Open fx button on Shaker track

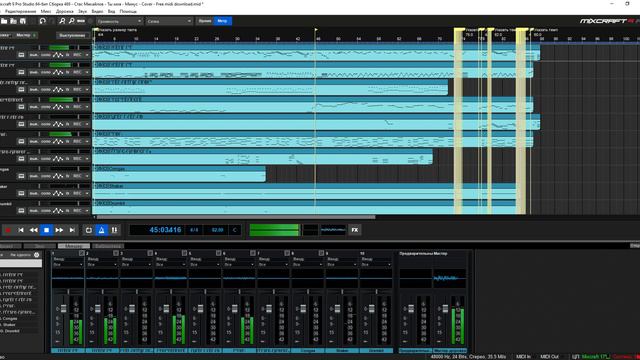[68, 193]
